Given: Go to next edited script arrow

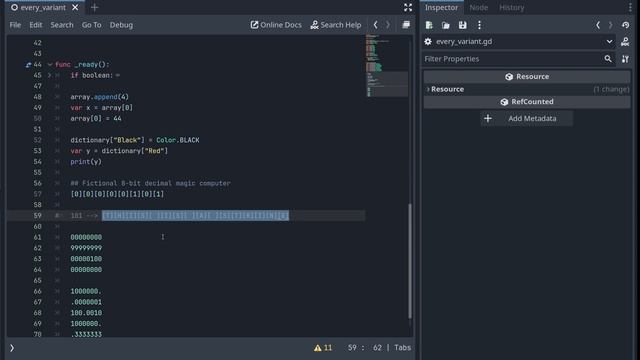Looking at the screenshot, I should pos(388,25).
